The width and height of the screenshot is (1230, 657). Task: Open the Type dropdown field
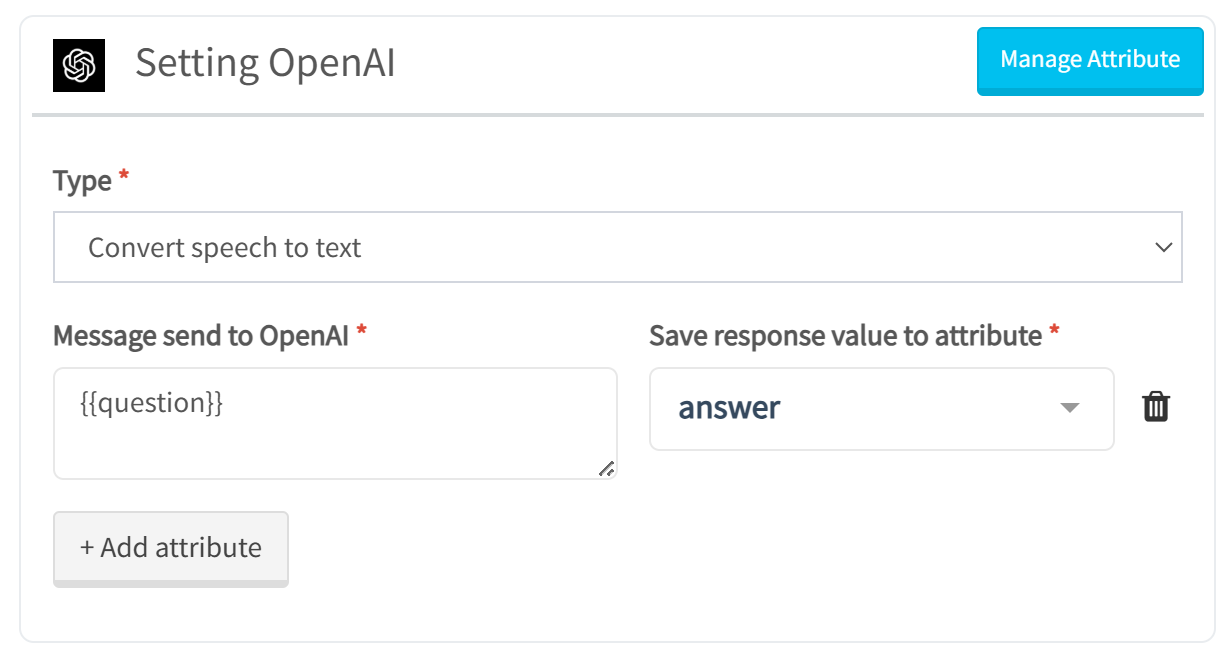coord(618,247)
